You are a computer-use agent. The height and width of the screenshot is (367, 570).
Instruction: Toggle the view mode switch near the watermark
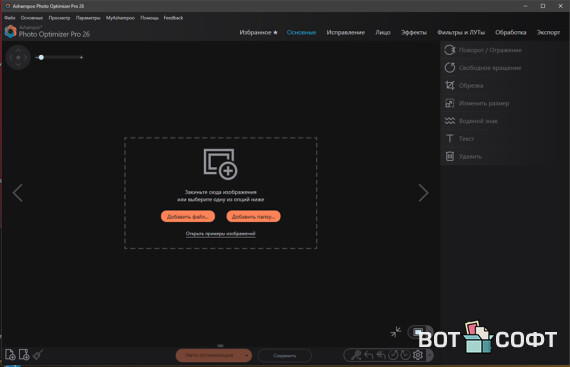click(x=419, y=331)
